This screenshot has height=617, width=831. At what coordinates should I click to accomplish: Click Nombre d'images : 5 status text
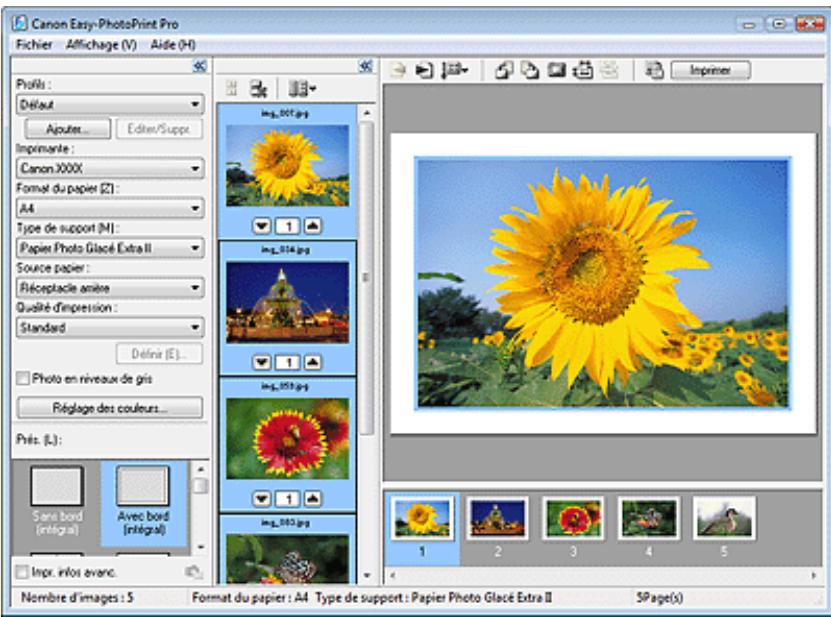[77, 598]
